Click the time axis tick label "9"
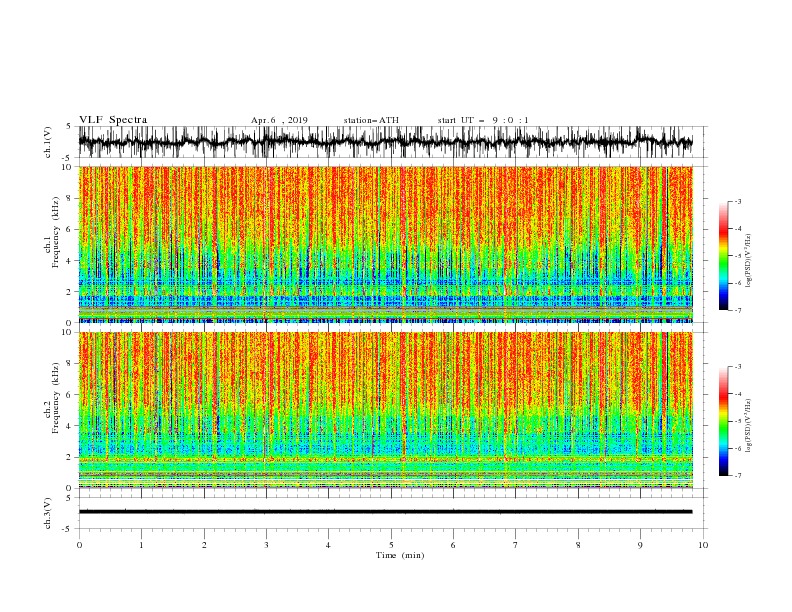This screenshot has width=792, height=612. click(x=640, y=545)
